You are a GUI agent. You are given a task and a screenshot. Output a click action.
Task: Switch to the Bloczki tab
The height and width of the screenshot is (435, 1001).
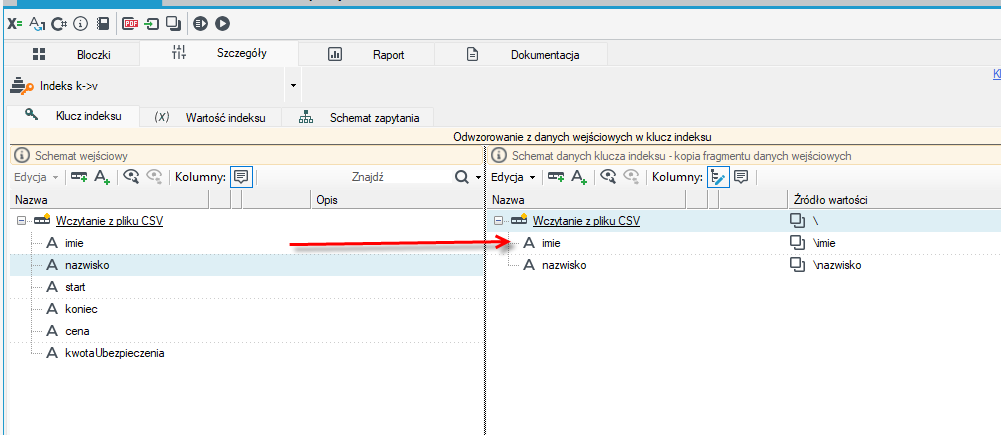(x=71, y=54)
